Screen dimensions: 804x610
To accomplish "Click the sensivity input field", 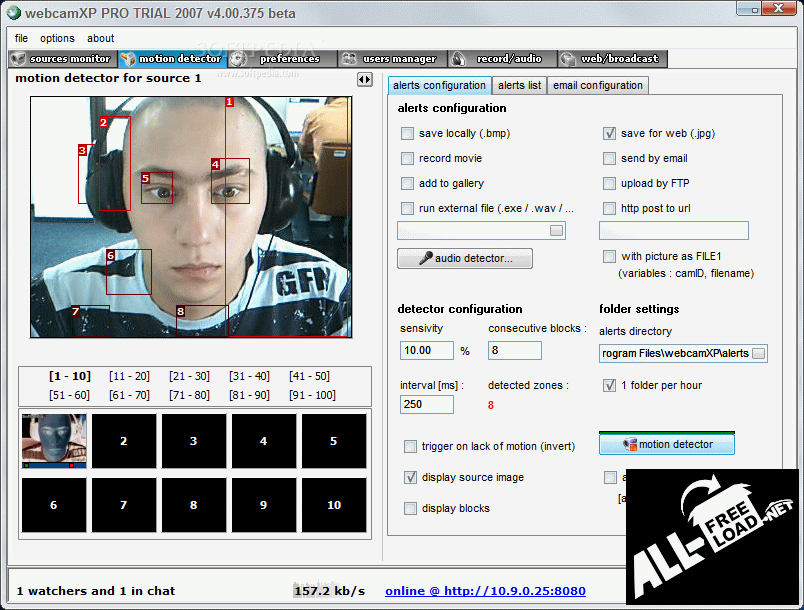I will pyautogui.click(x=426, y=350).
